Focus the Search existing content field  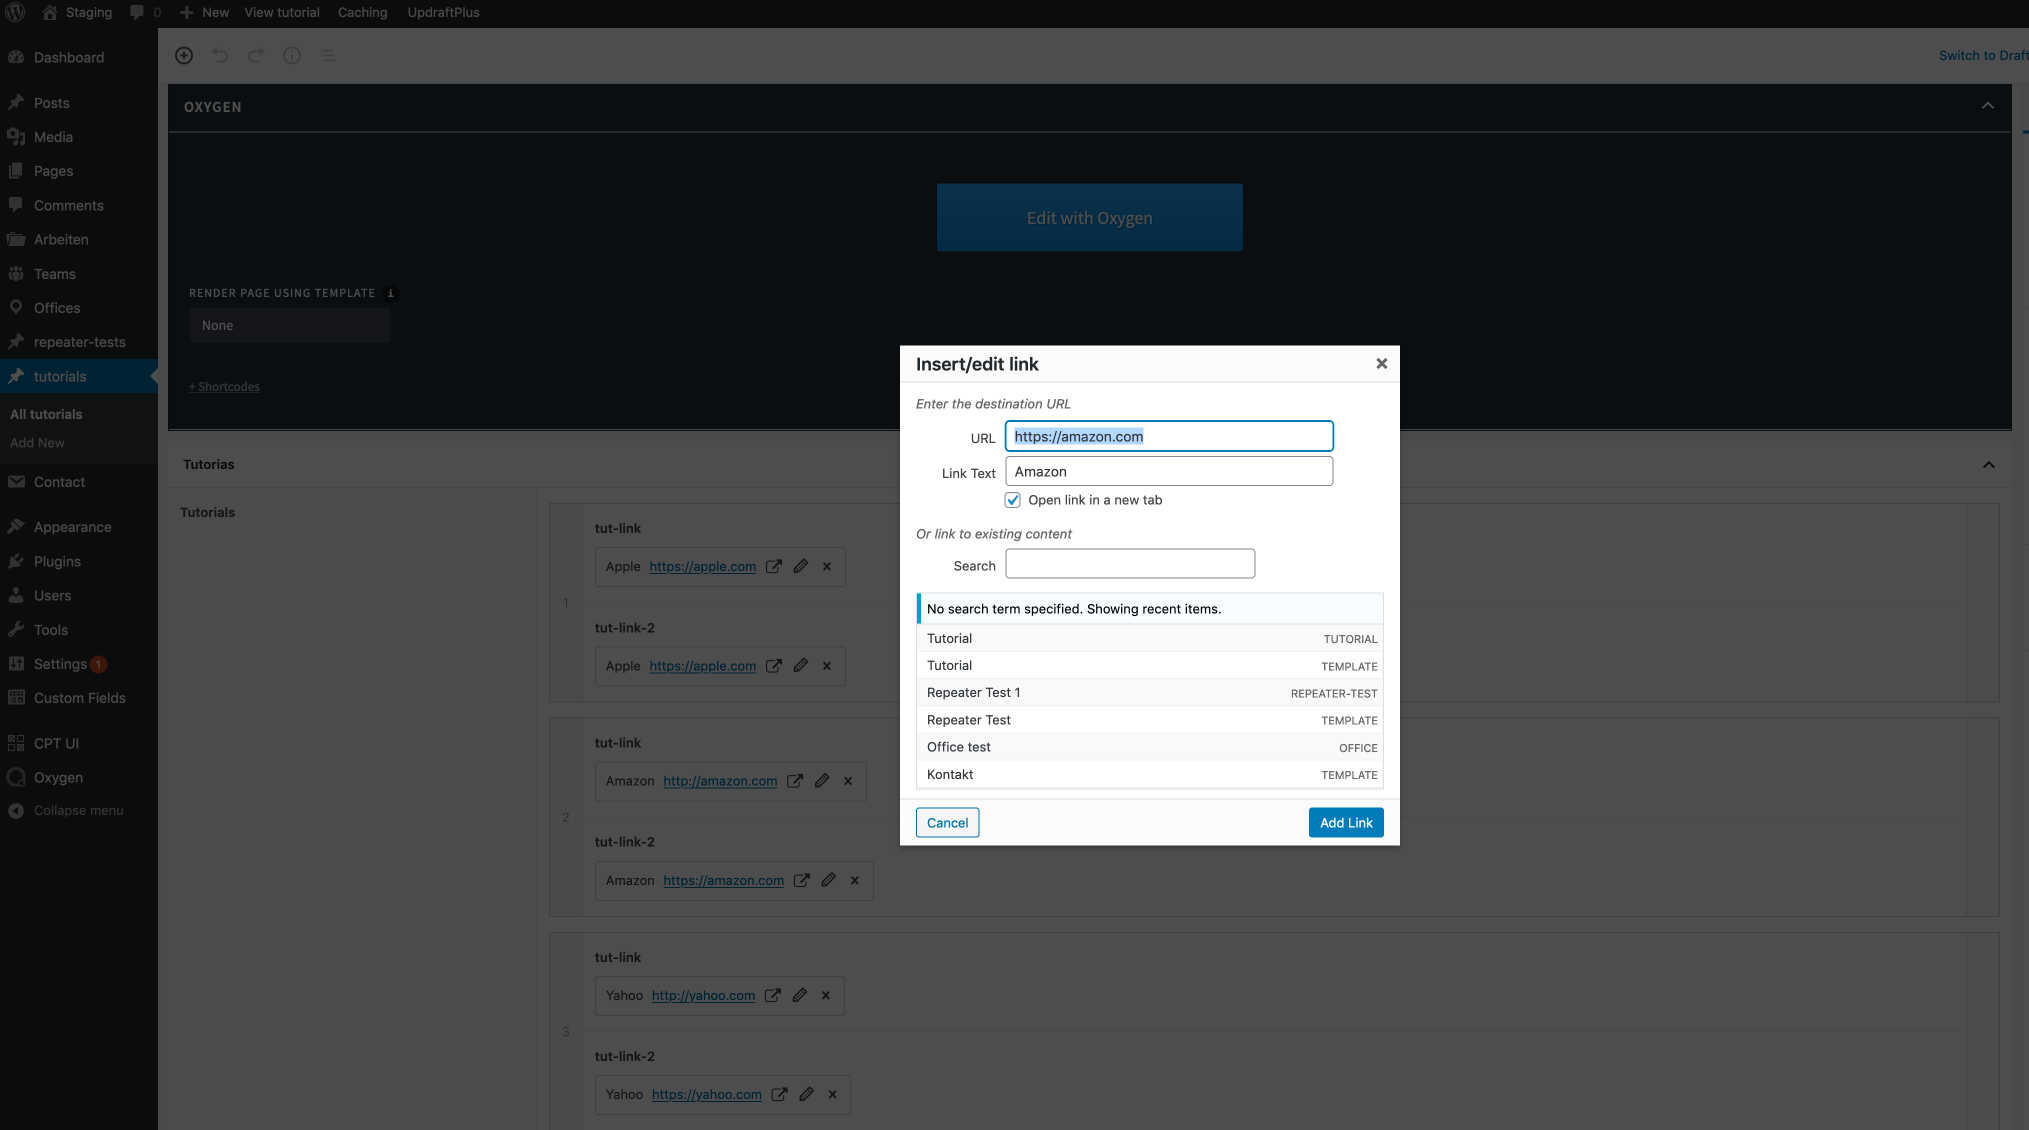[x=1130, y=565]
